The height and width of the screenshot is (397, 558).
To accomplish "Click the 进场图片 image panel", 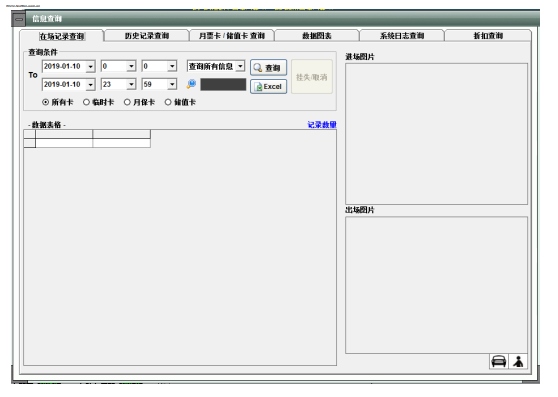I will [436, 134].
